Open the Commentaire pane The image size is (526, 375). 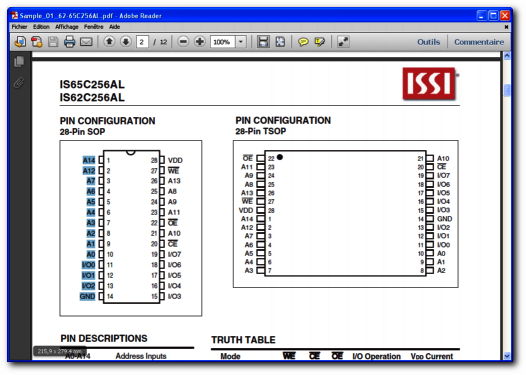click(x=479, y=42)
